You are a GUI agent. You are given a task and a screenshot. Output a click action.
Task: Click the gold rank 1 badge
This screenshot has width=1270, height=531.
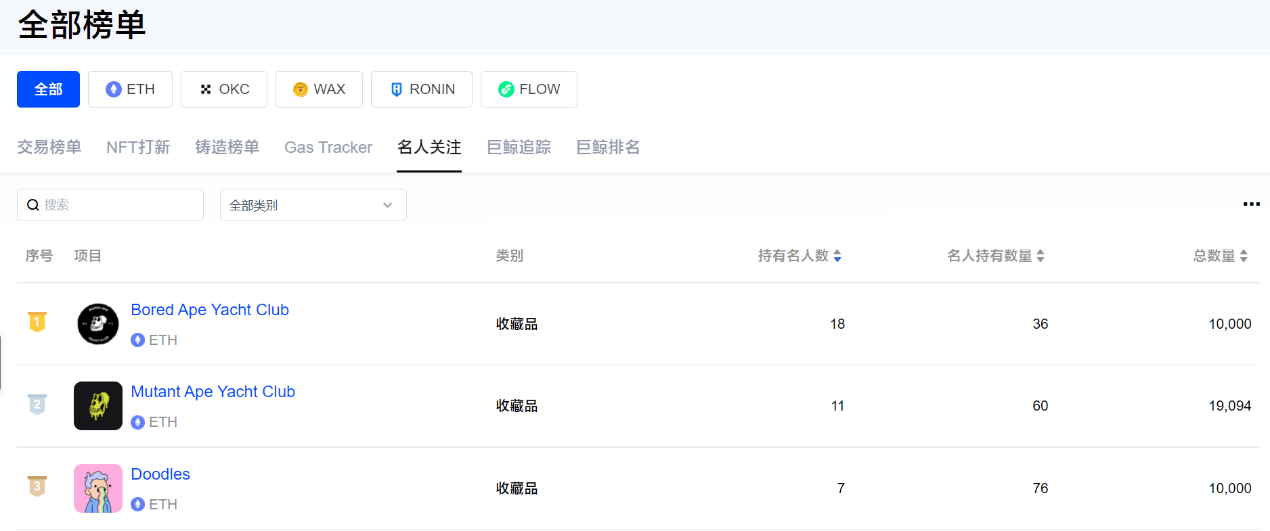pyautogui.click(x=37, y=322)
